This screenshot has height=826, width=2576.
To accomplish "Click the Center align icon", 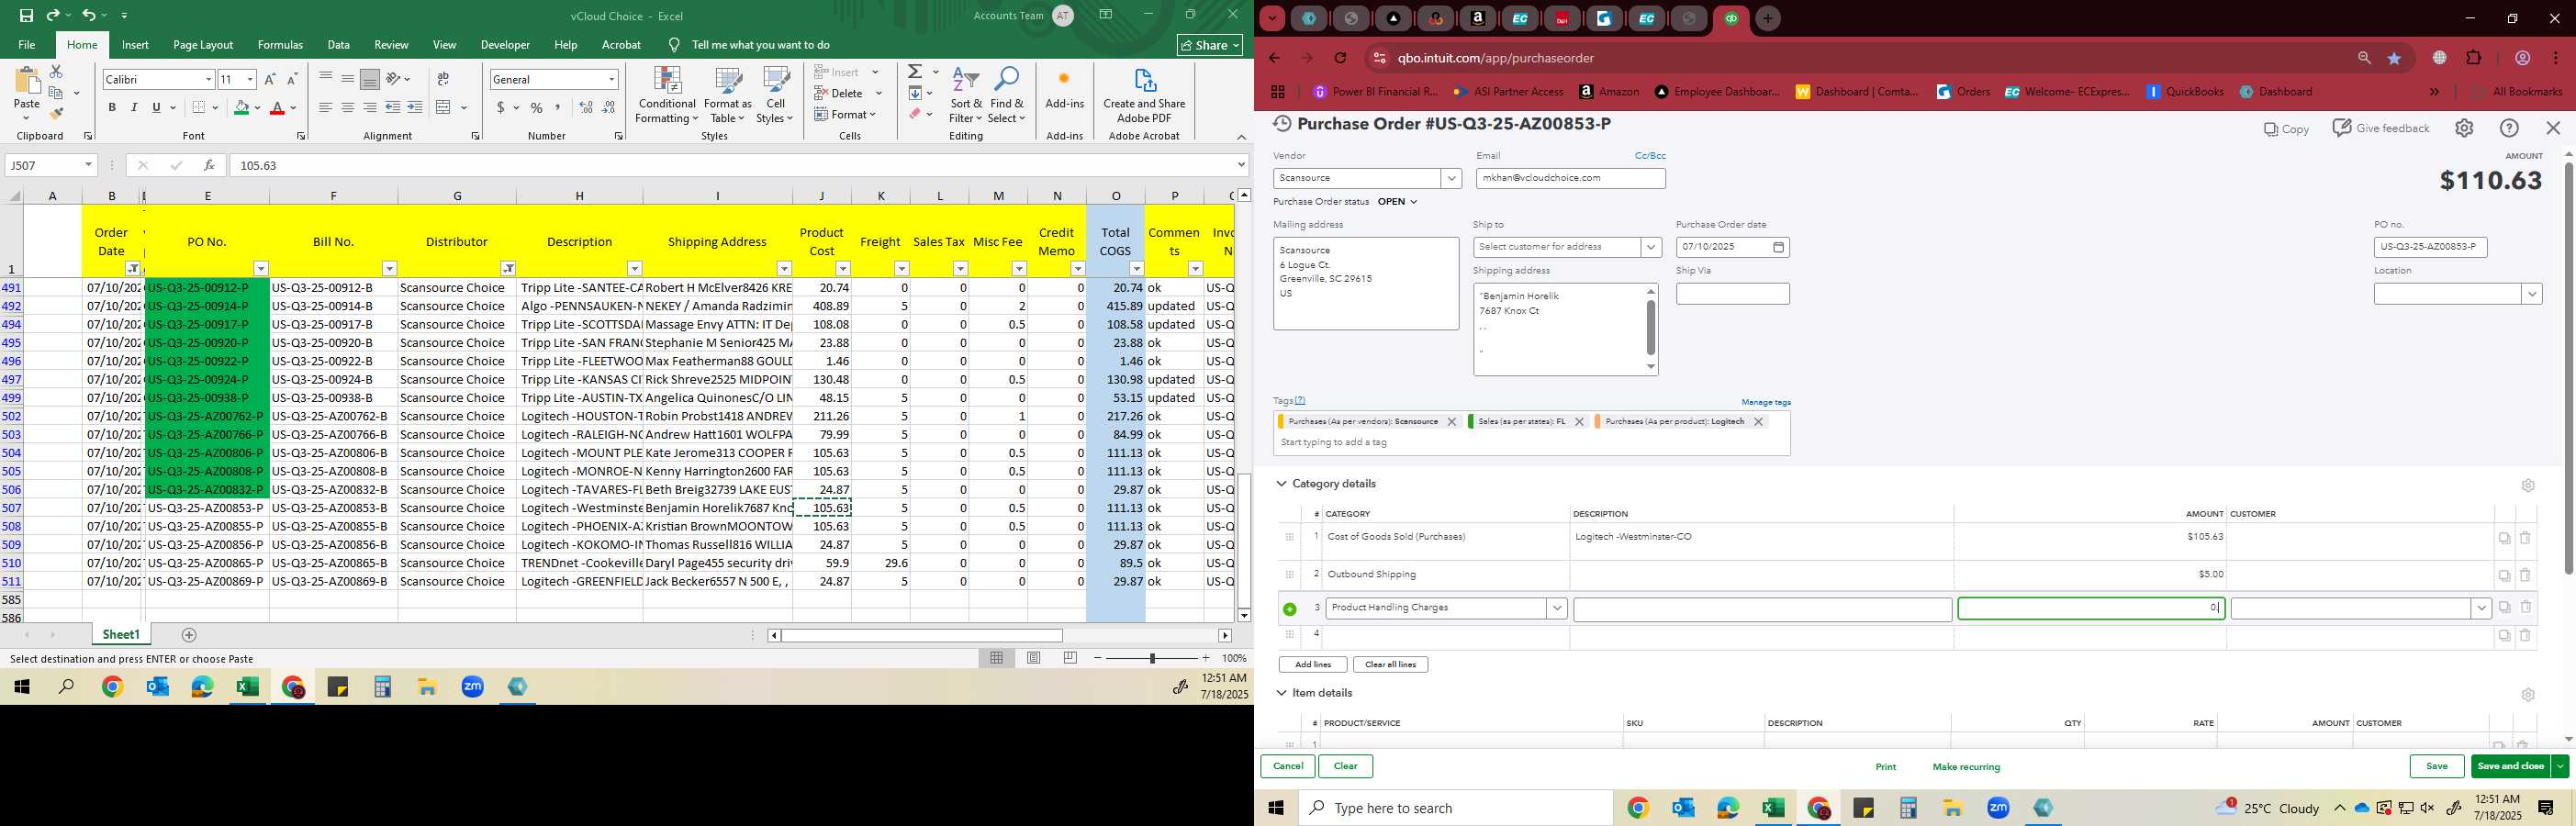I will point(347,108).
